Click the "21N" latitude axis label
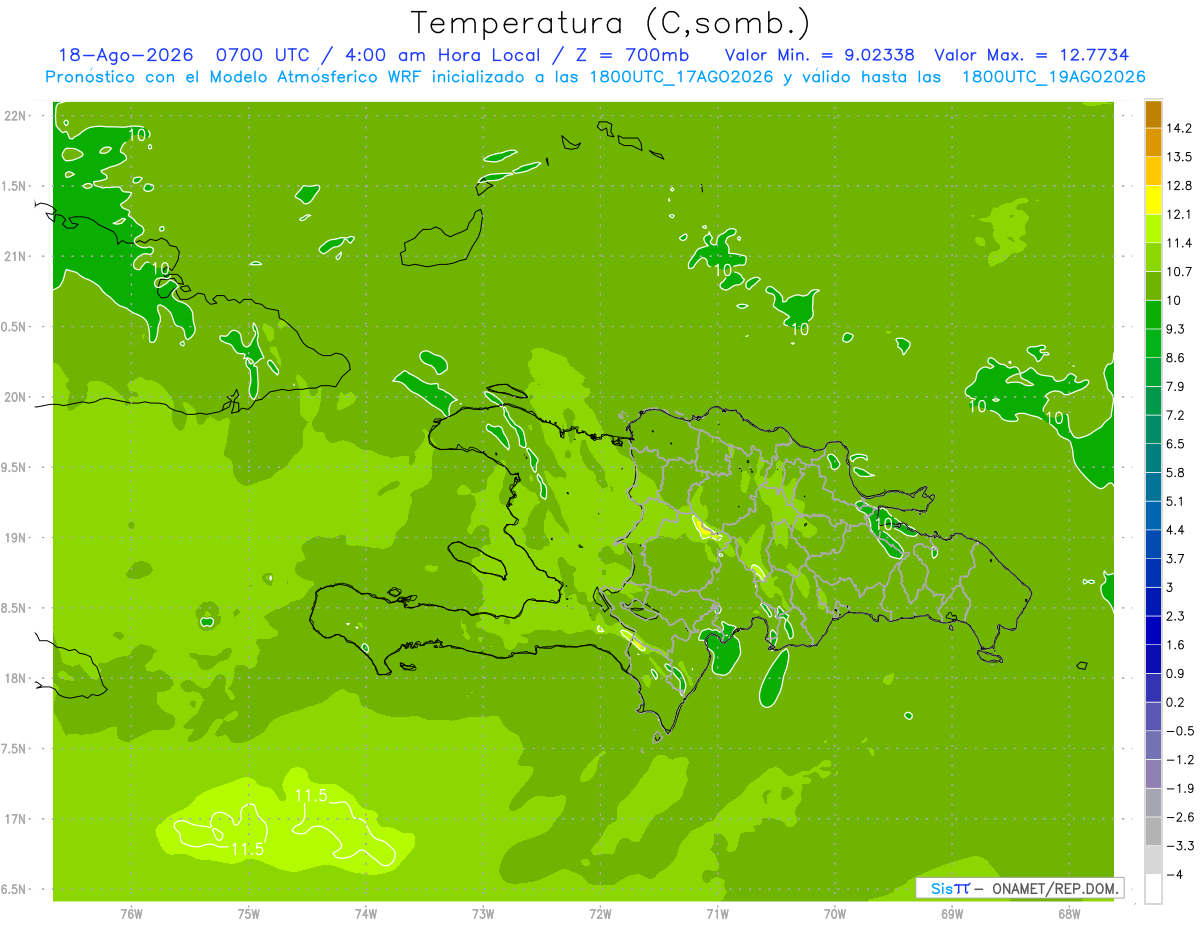The width and height of the screenshot is (1200, 927). (x=15, y=256)
